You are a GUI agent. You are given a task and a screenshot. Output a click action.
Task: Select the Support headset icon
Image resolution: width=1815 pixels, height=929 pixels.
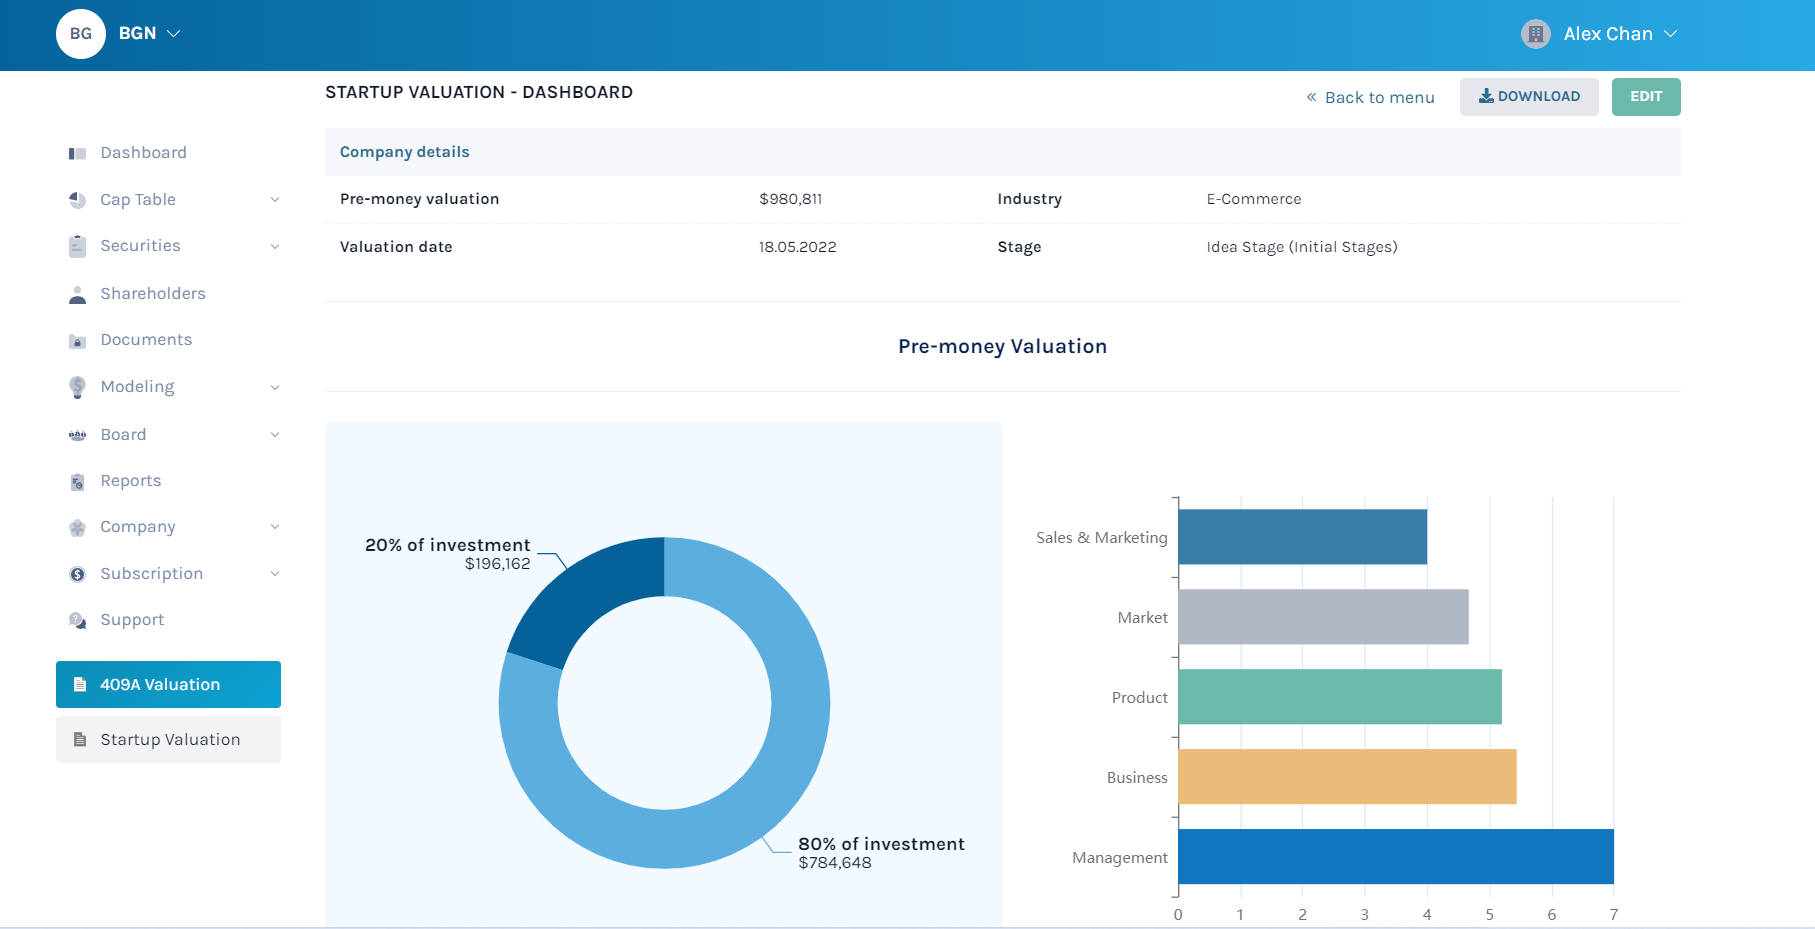point(77,620)
